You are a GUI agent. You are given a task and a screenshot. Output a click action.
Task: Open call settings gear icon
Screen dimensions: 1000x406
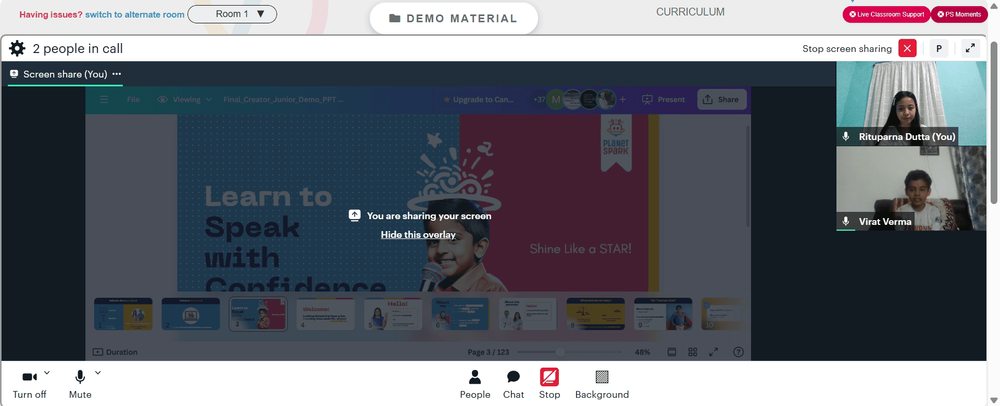17,48
